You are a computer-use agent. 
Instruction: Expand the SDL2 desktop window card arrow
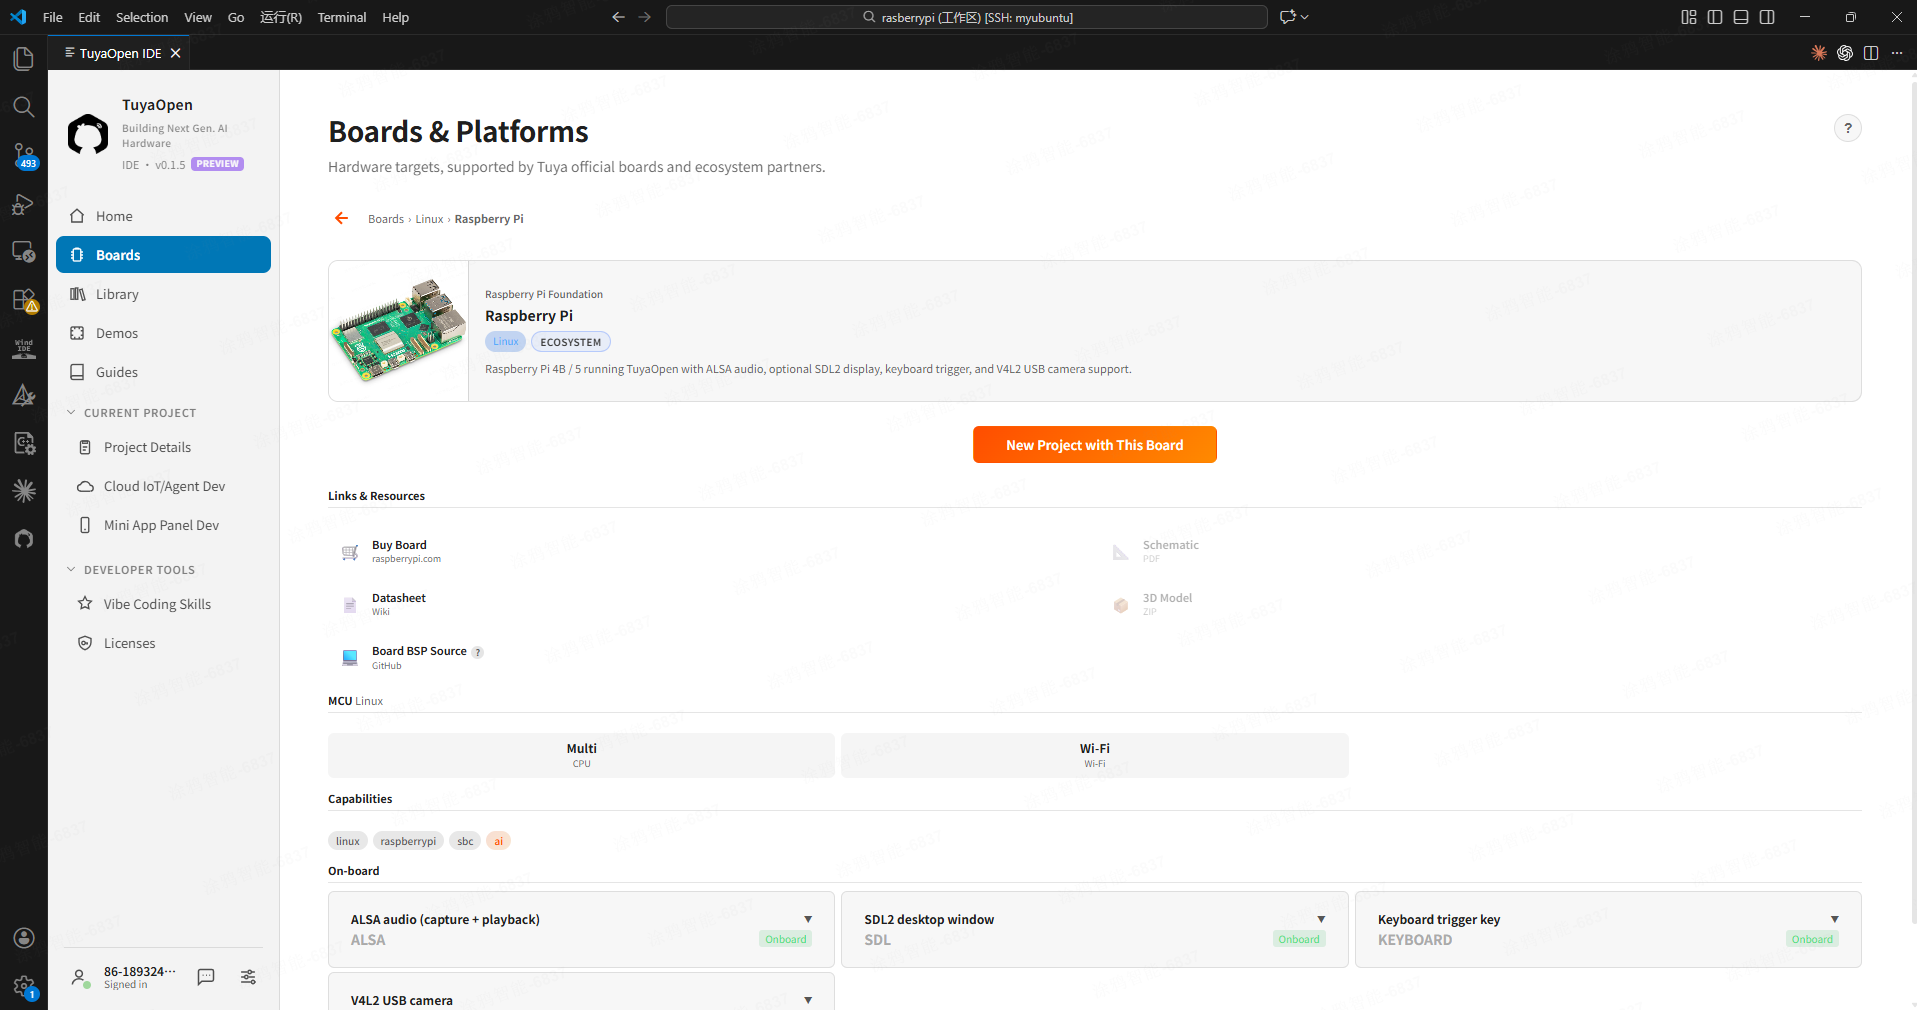point(1321,919)
